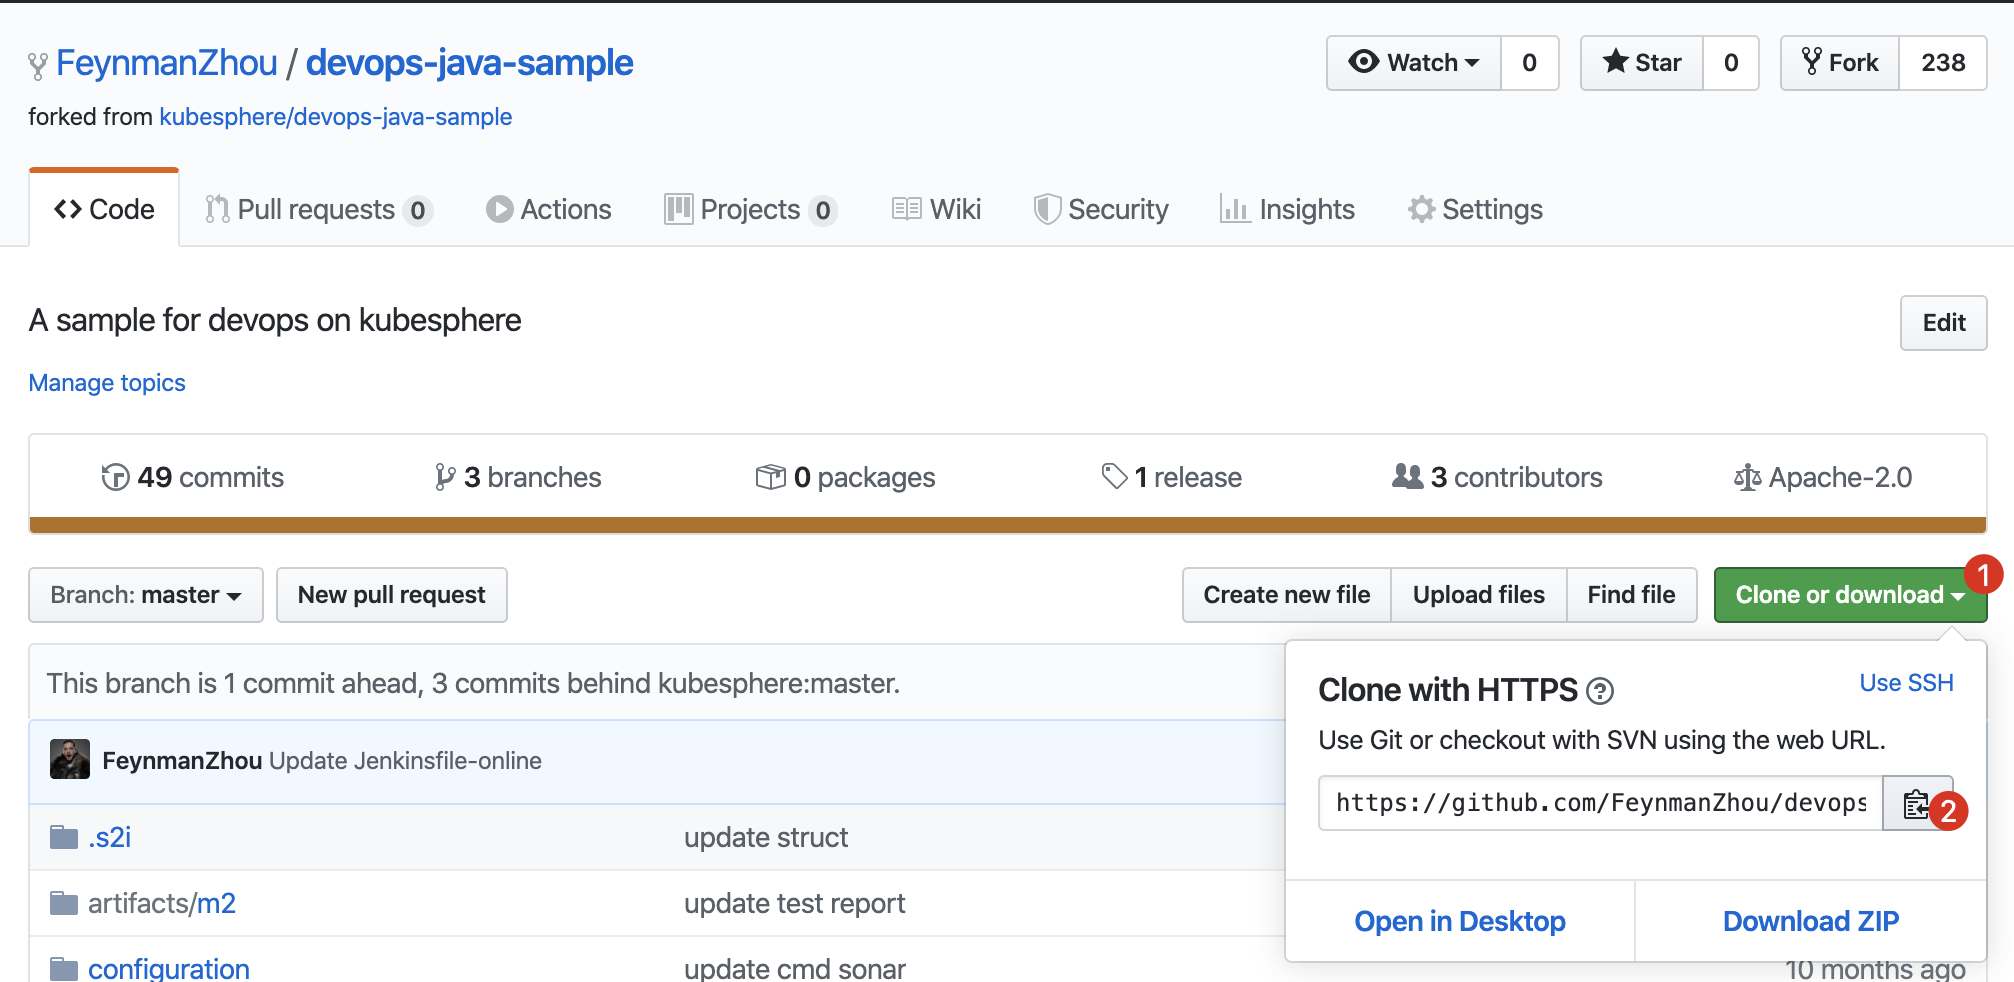The height and width of the screenshot is (982, 2014).
Task: Open repository Settings tab
Action: 1476,209
